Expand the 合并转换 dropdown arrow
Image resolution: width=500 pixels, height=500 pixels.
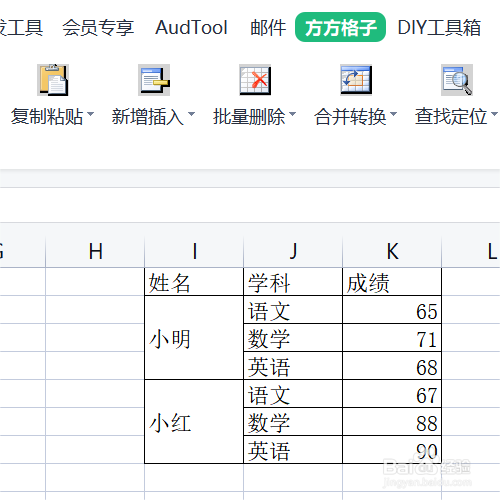coord(393,114)
